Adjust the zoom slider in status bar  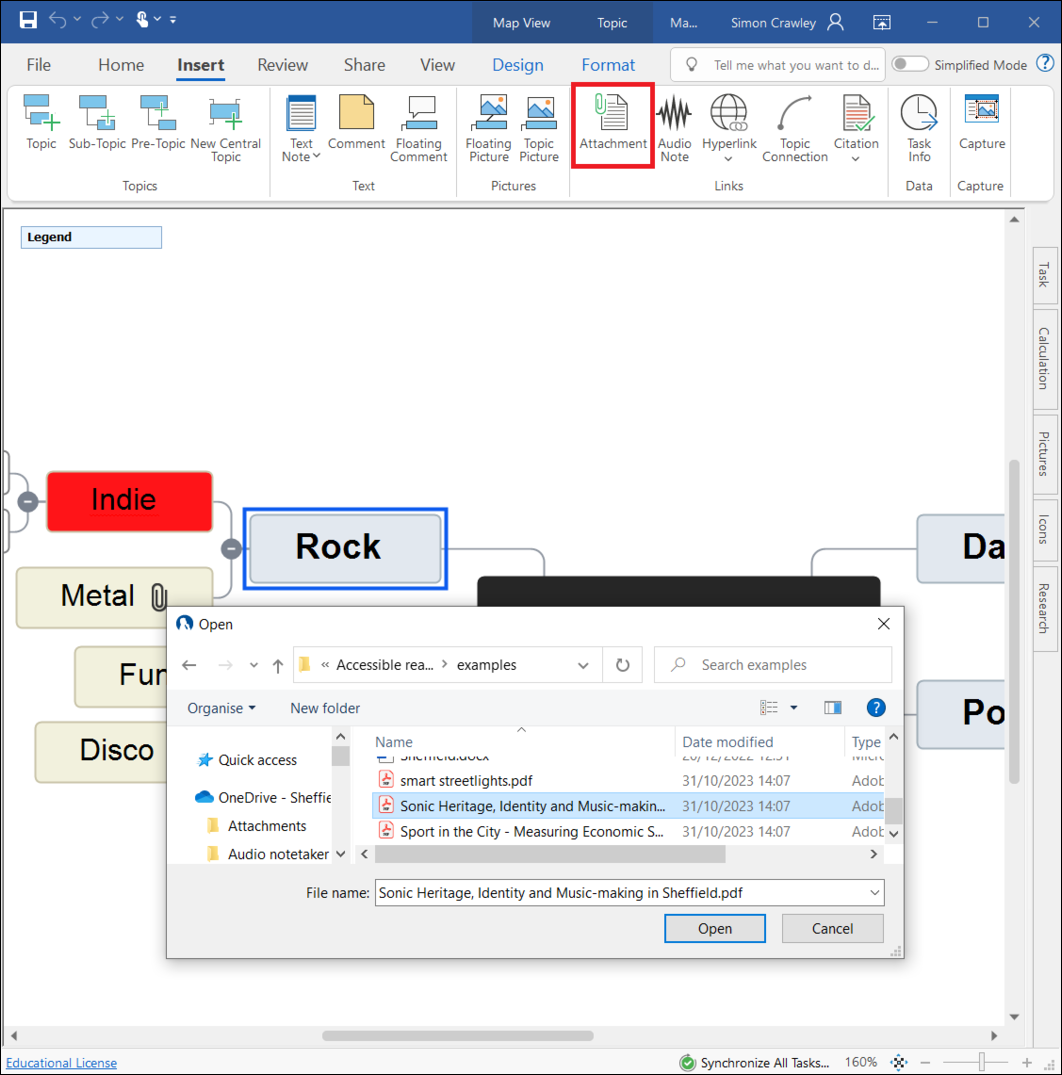pos(982,1062)
